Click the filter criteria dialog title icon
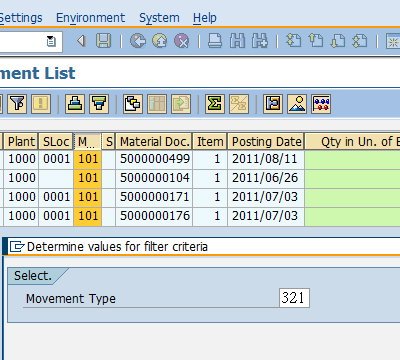 tap(17, 247)
